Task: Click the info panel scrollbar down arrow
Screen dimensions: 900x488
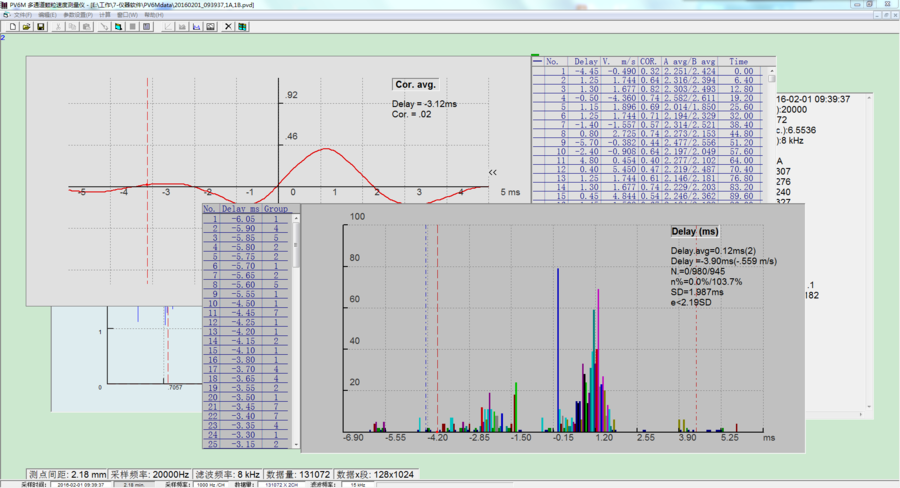Action: coord(869,406)
